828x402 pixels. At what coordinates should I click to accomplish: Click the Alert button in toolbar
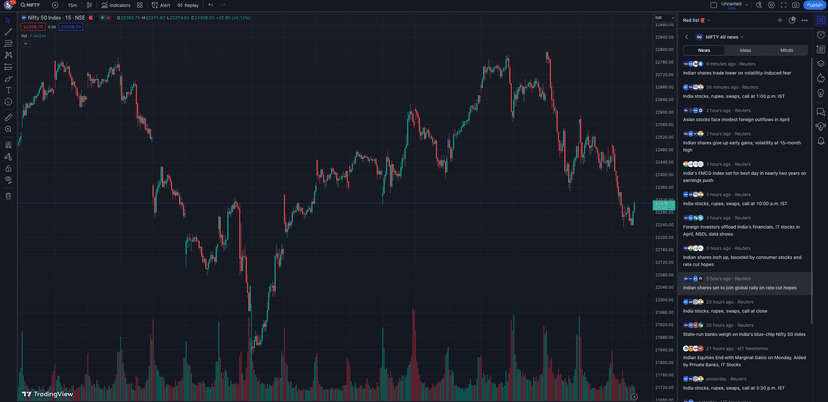162,5
